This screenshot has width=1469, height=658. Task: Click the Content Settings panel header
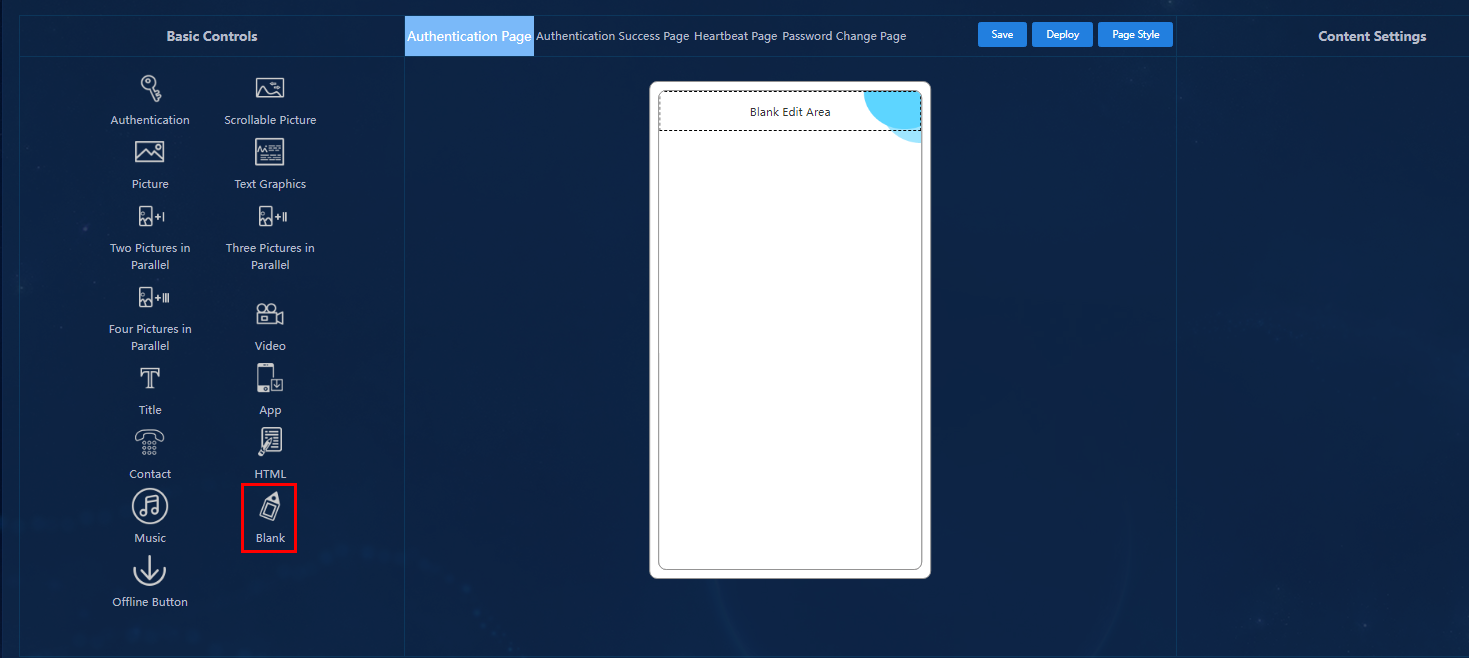[x=1372, y=36]
